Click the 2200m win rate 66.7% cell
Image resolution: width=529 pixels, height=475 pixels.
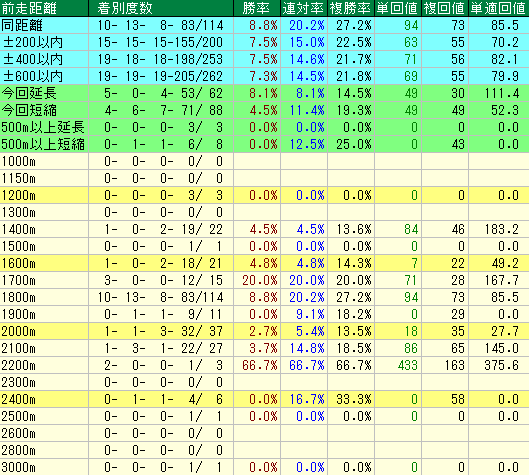coord(259,365)
